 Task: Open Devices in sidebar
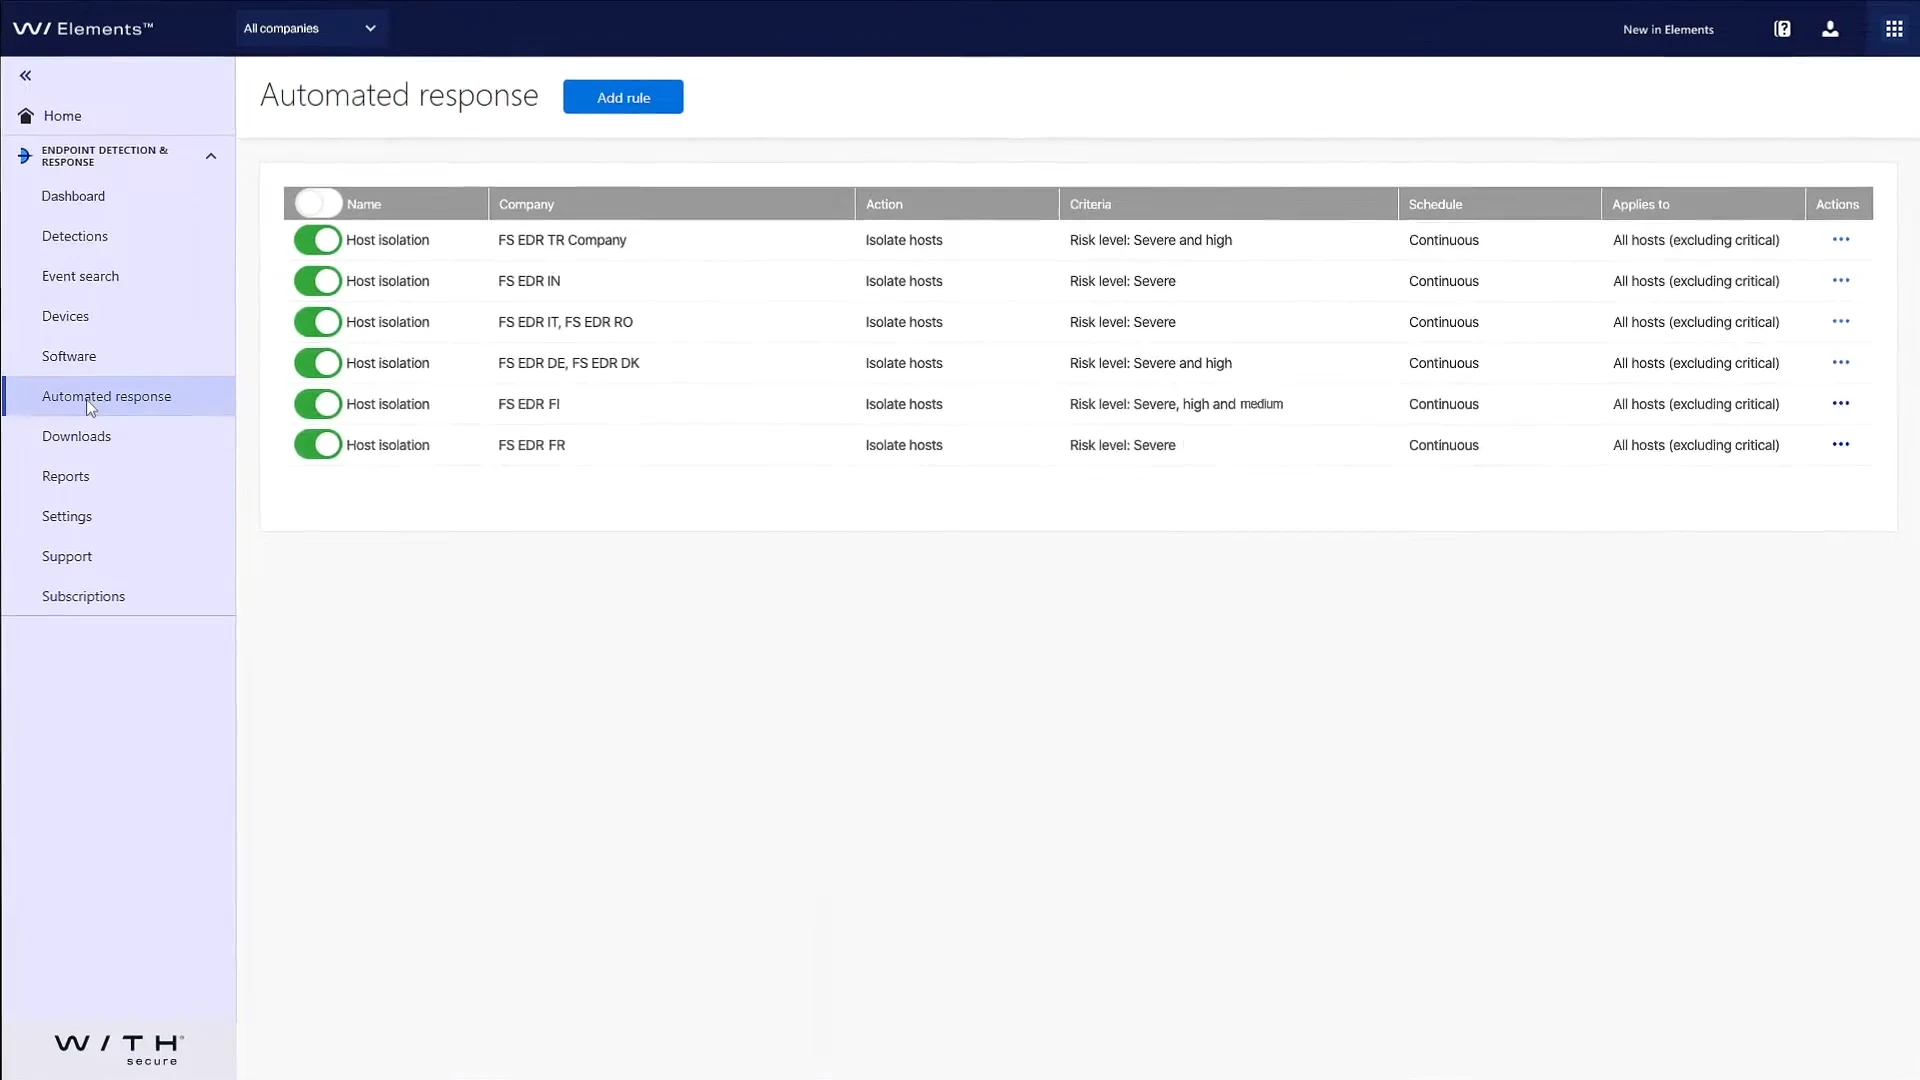click(x=65, y=316)
